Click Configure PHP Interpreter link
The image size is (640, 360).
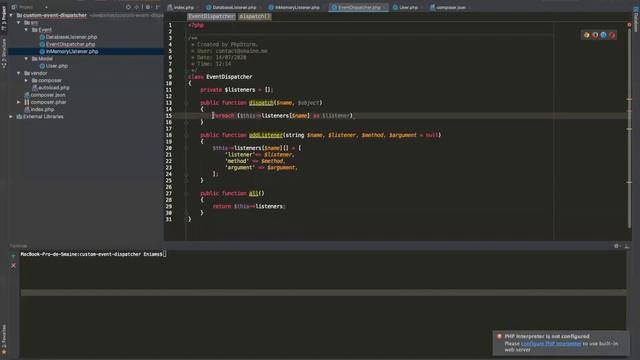pos(551,344)
